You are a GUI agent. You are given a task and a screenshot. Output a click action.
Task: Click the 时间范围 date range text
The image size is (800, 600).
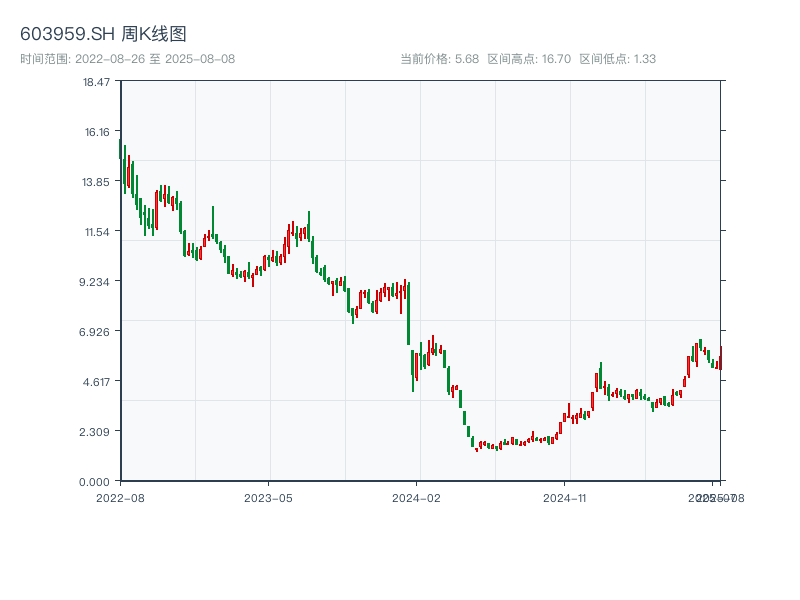tap(127, 59)
